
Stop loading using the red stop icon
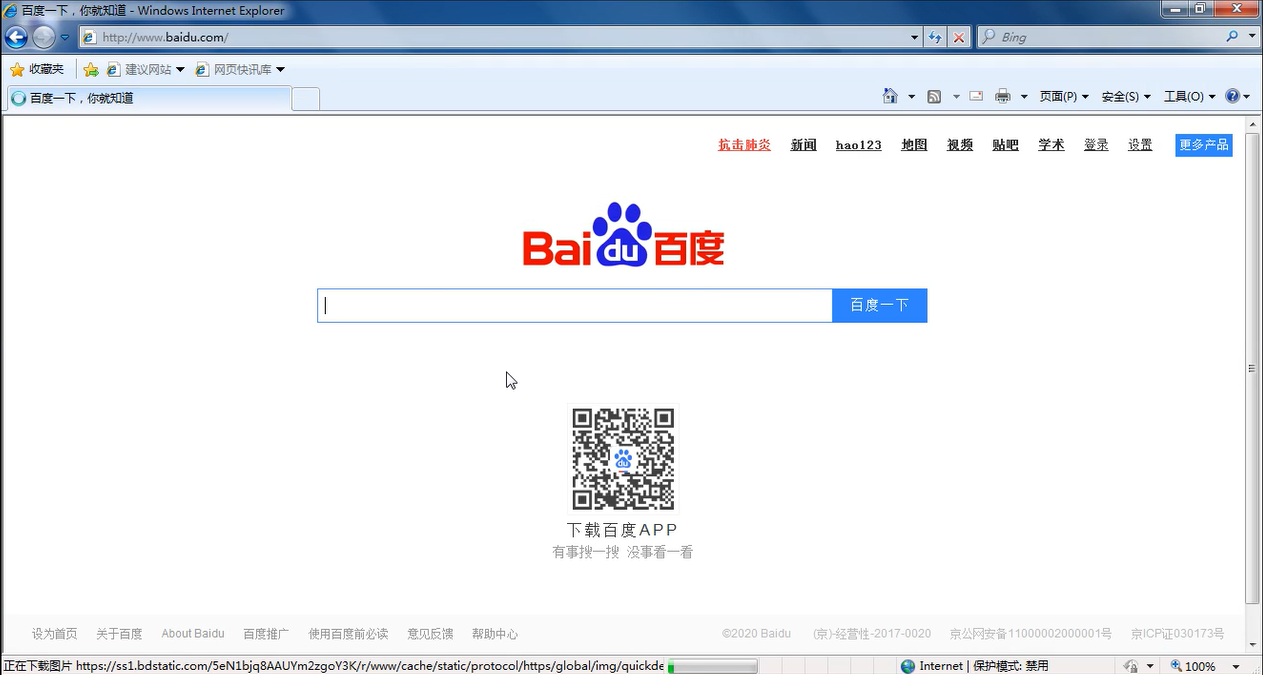tap(958, 36)
